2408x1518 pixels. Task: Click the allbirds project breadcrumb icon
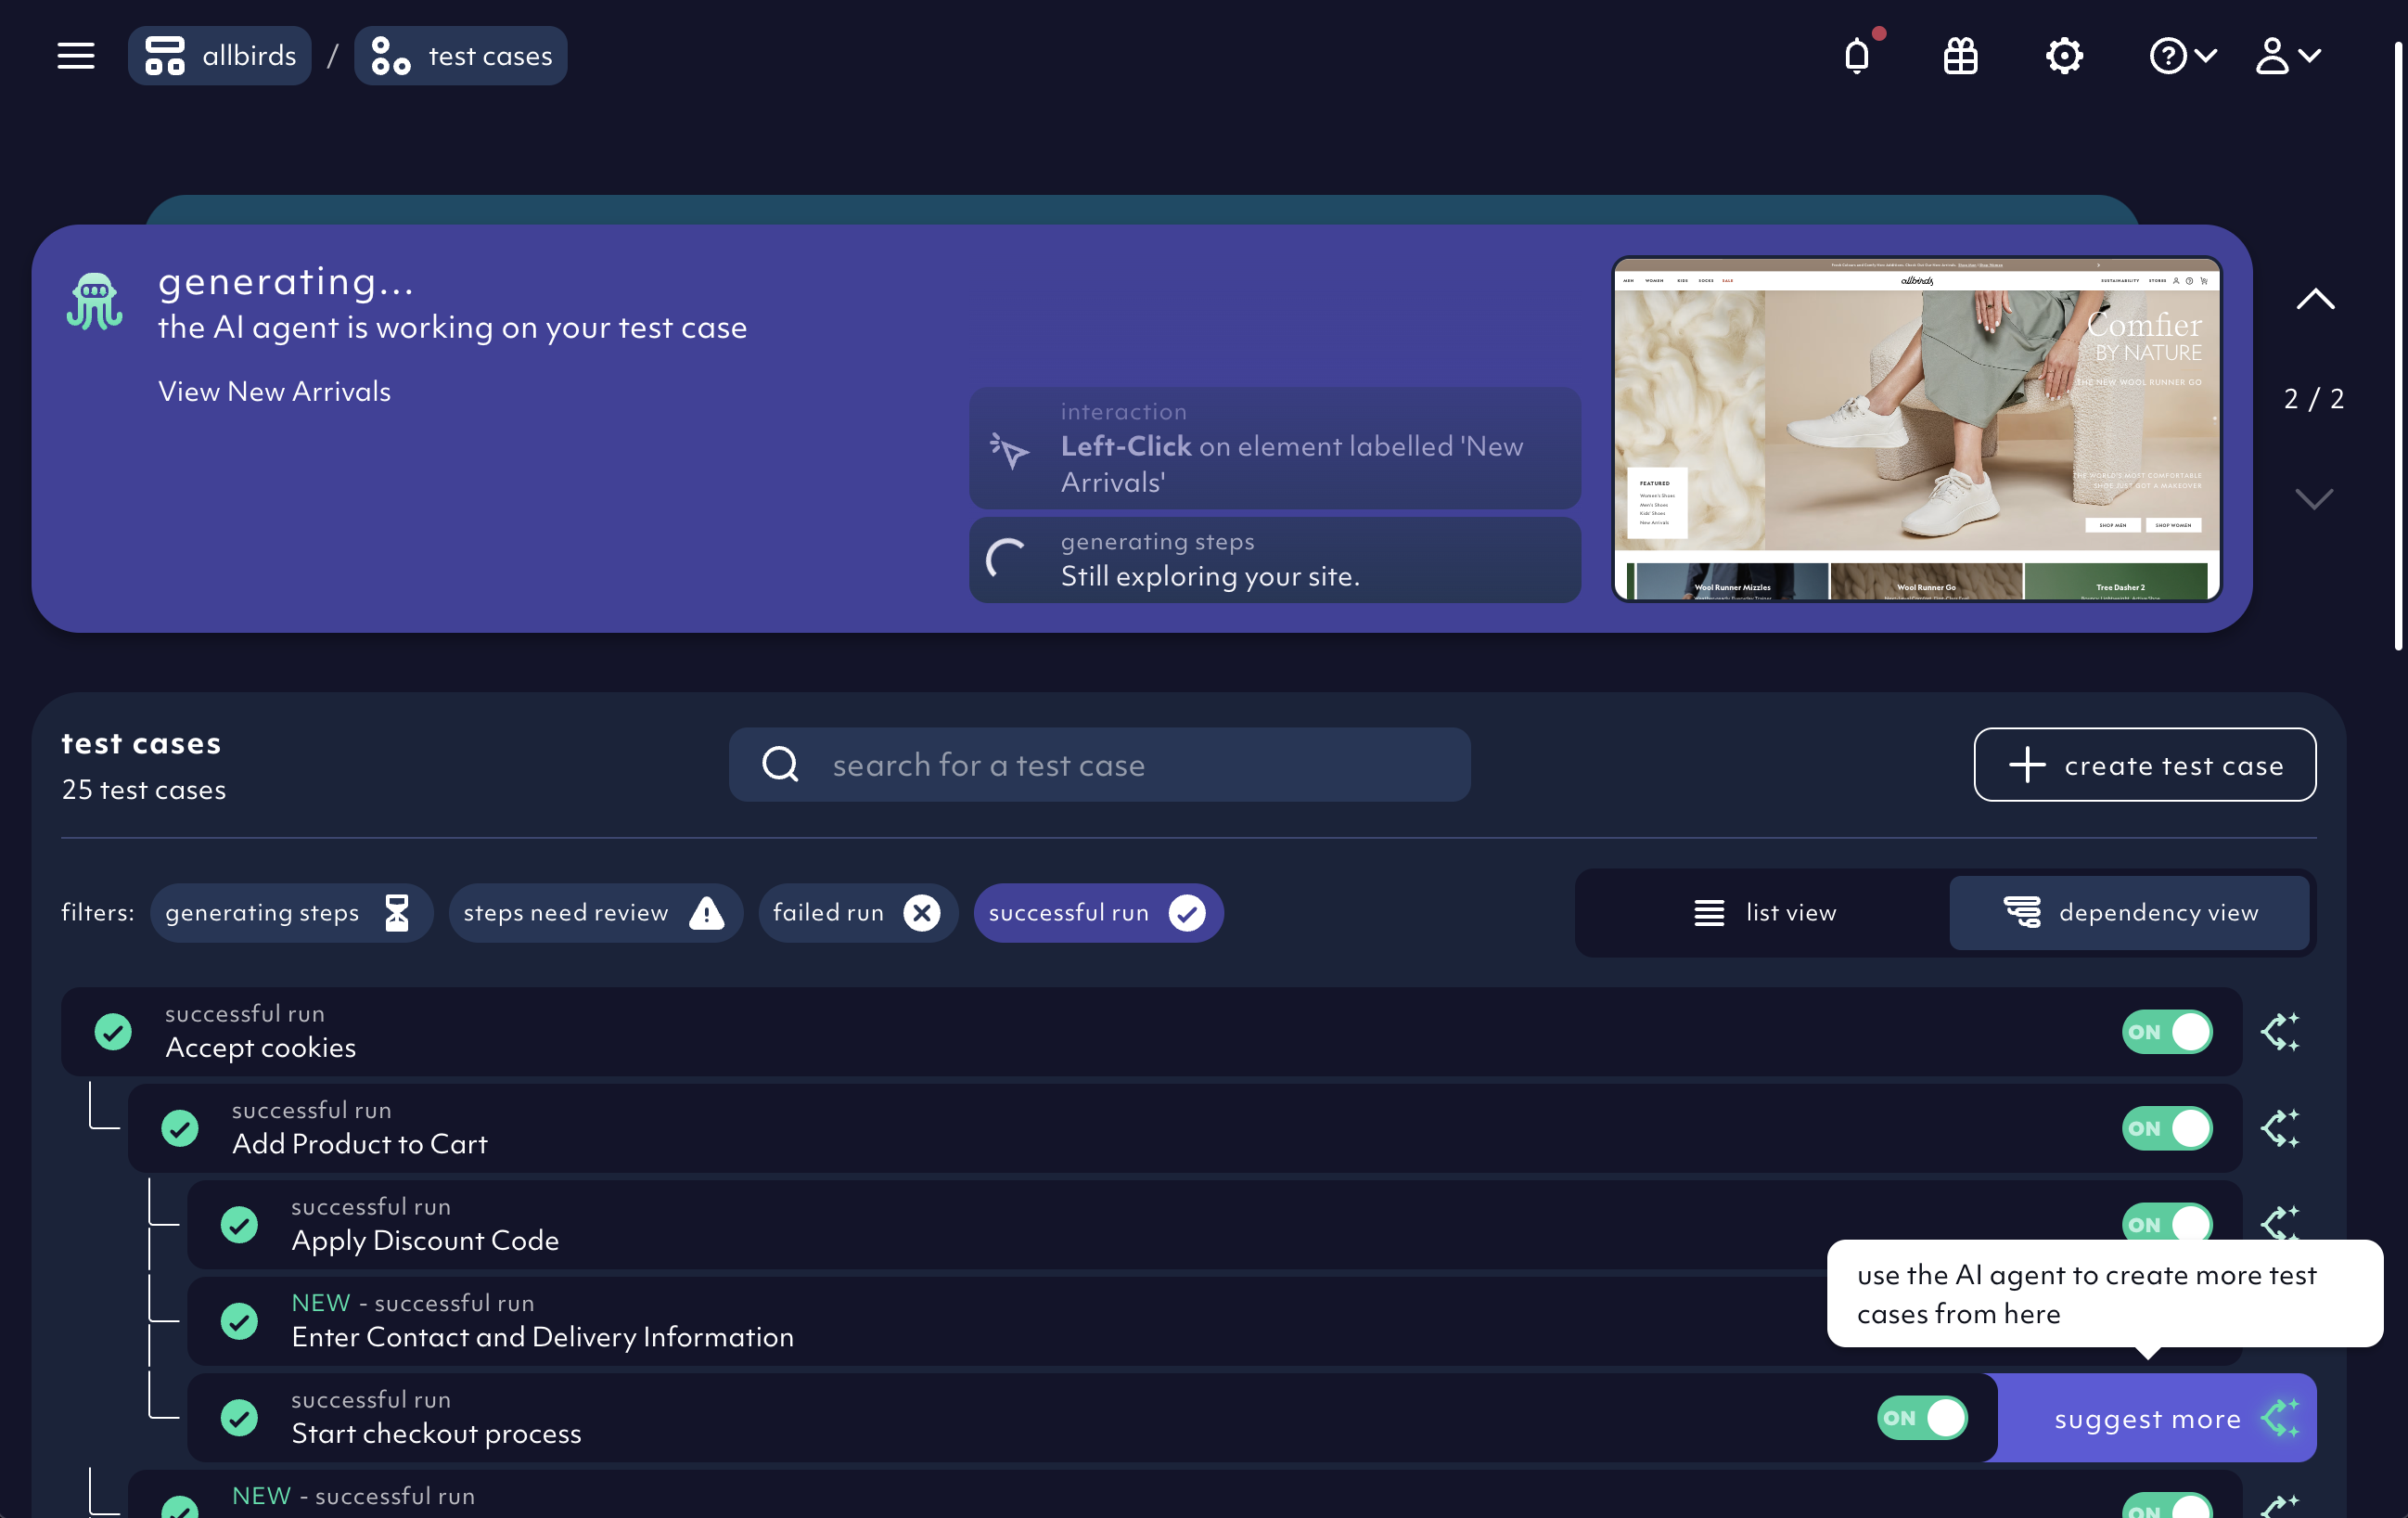click(166, 55)
